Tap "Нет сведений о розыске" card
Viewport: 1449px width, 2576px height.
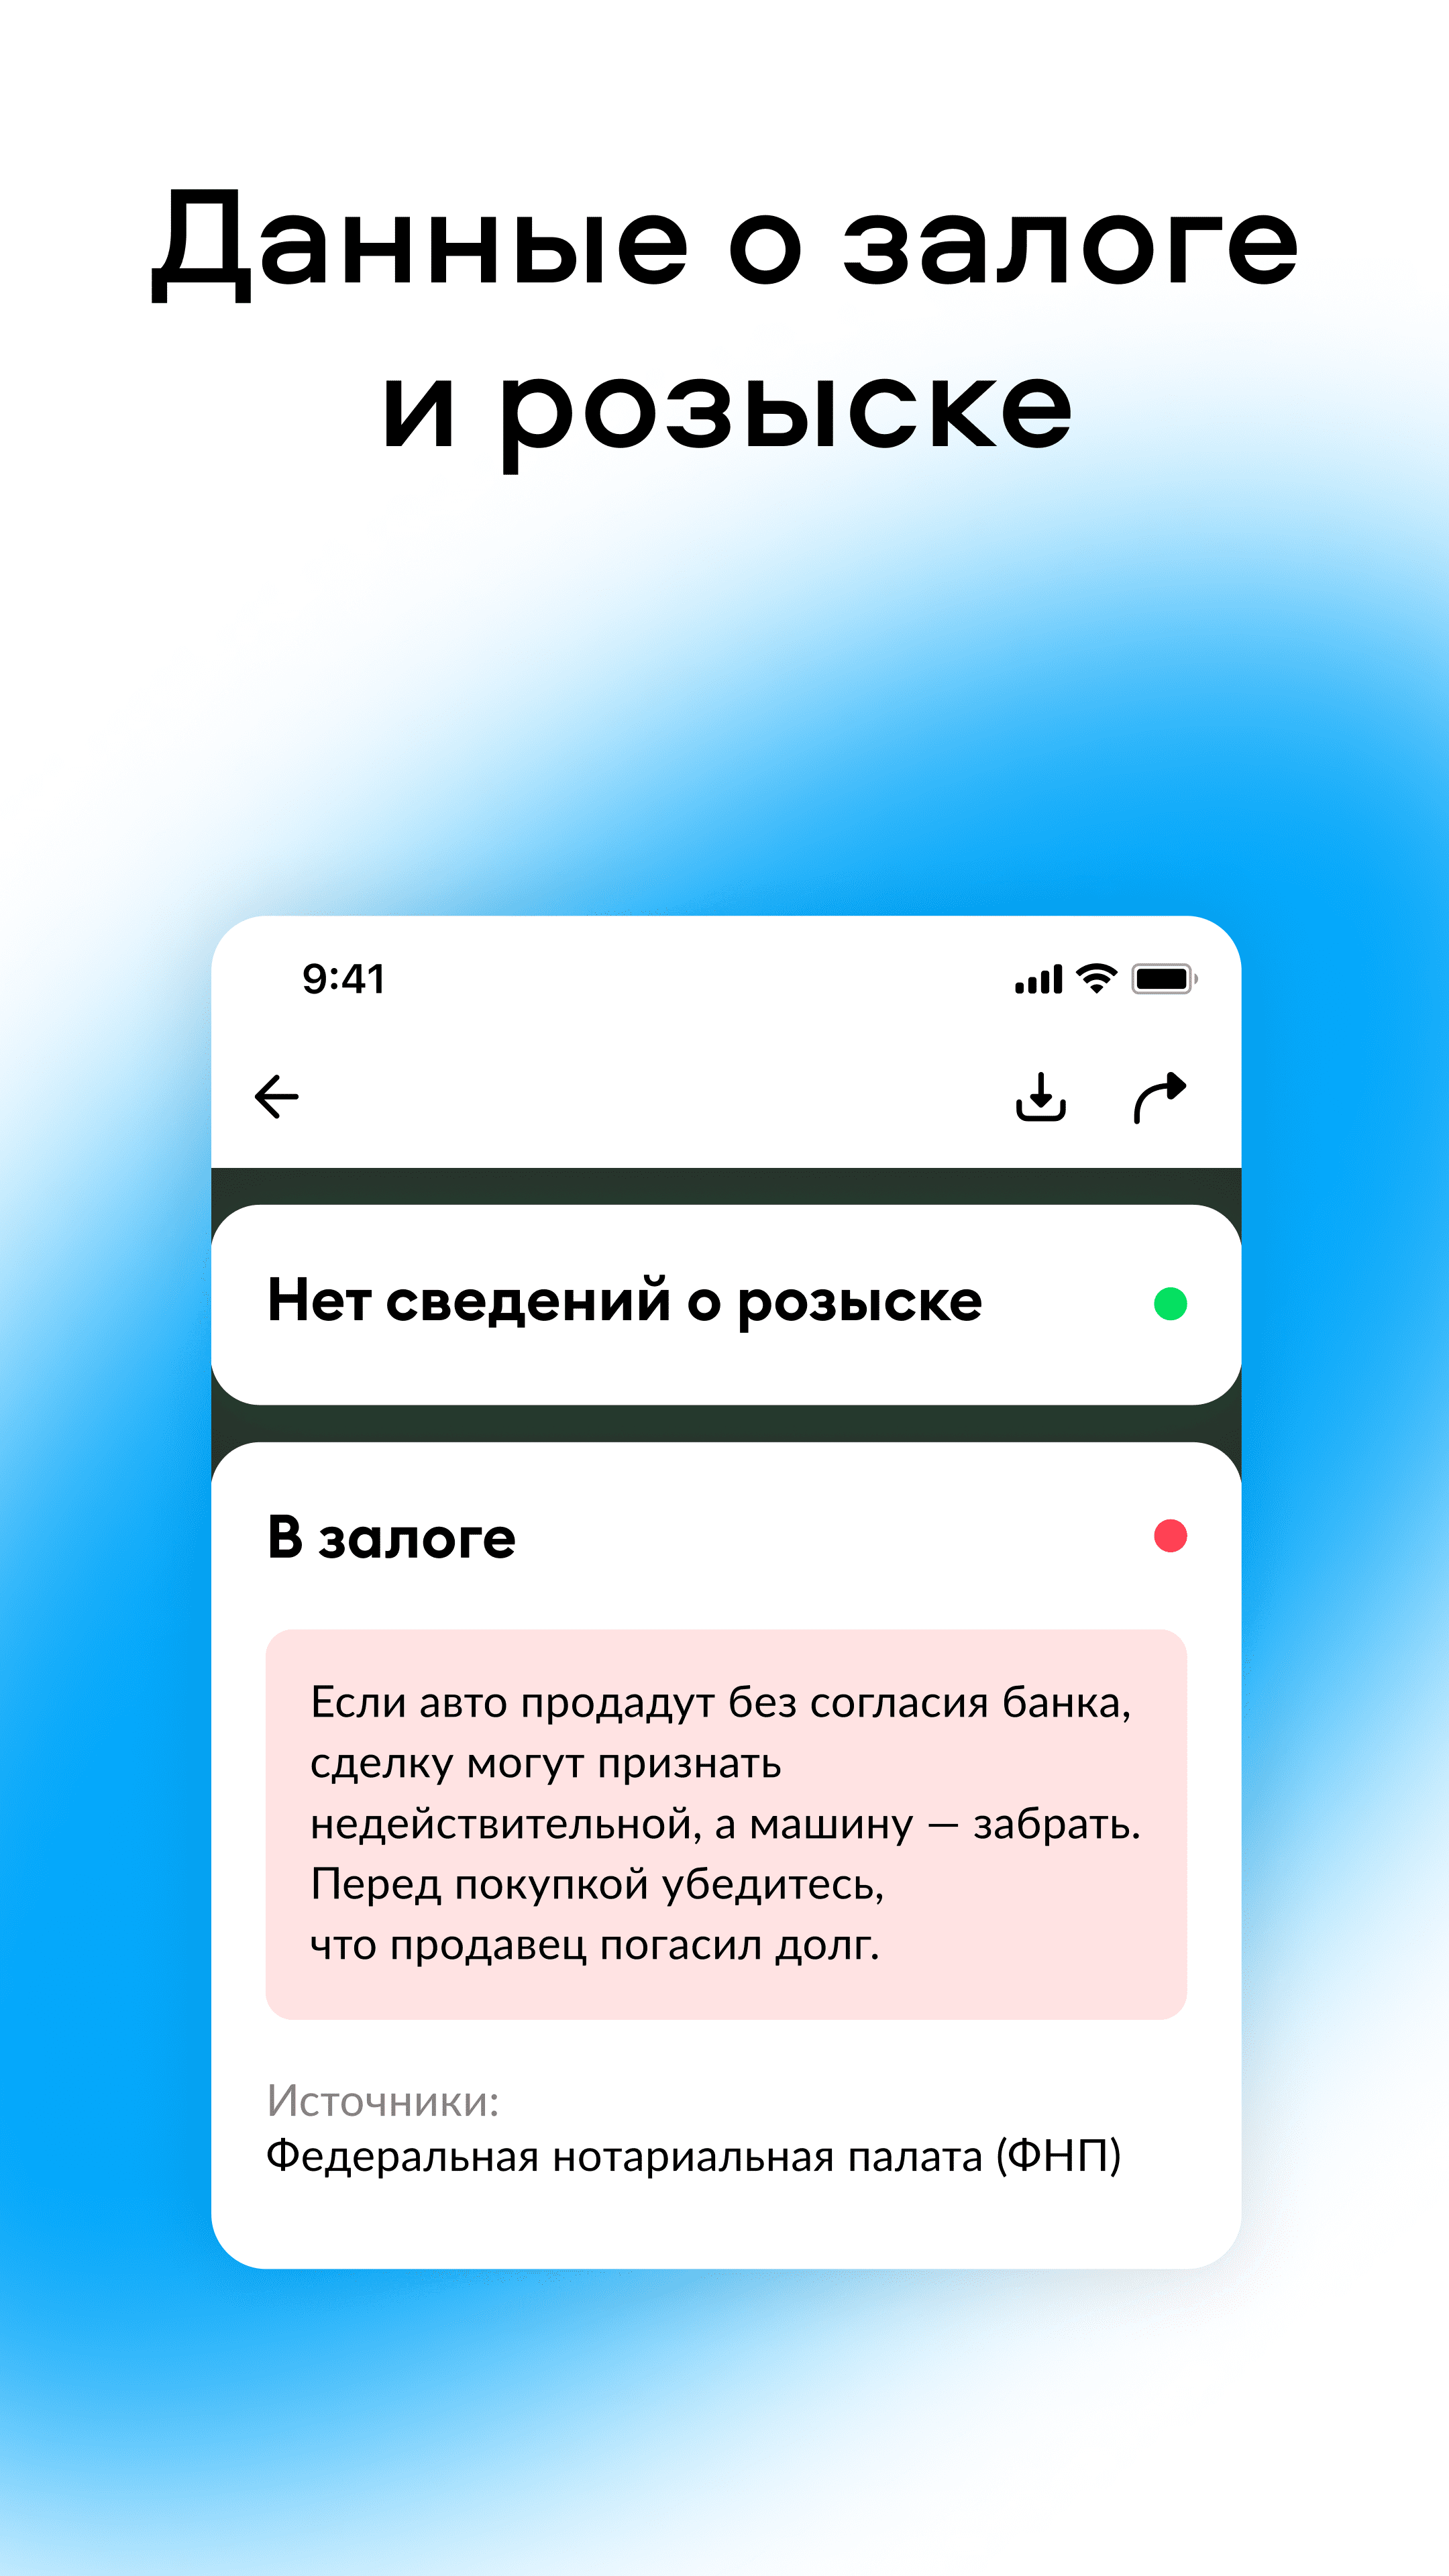pos(724,1304)
